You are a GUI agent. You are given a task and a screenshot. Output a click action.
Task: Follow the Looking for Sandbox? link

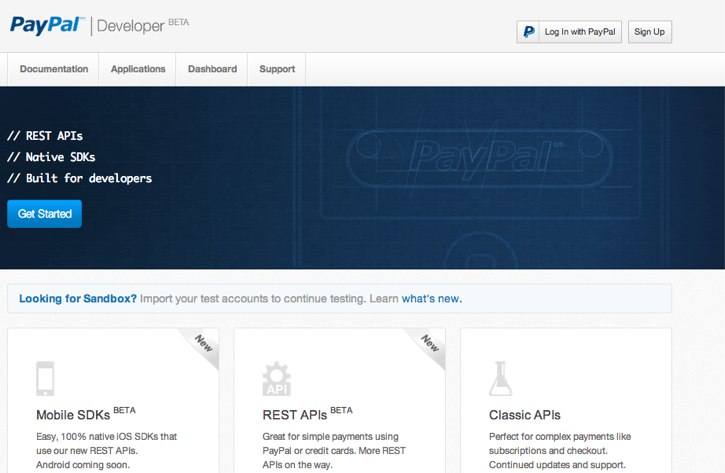pyautogui.click(x=78, y=299)
